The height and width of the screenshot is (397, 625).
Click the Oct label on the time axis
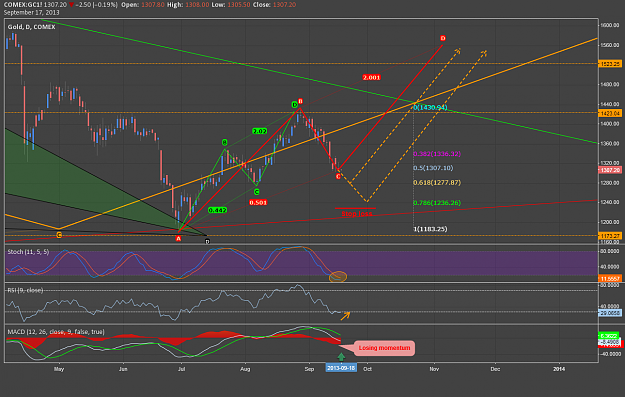(x=368, y=369)
